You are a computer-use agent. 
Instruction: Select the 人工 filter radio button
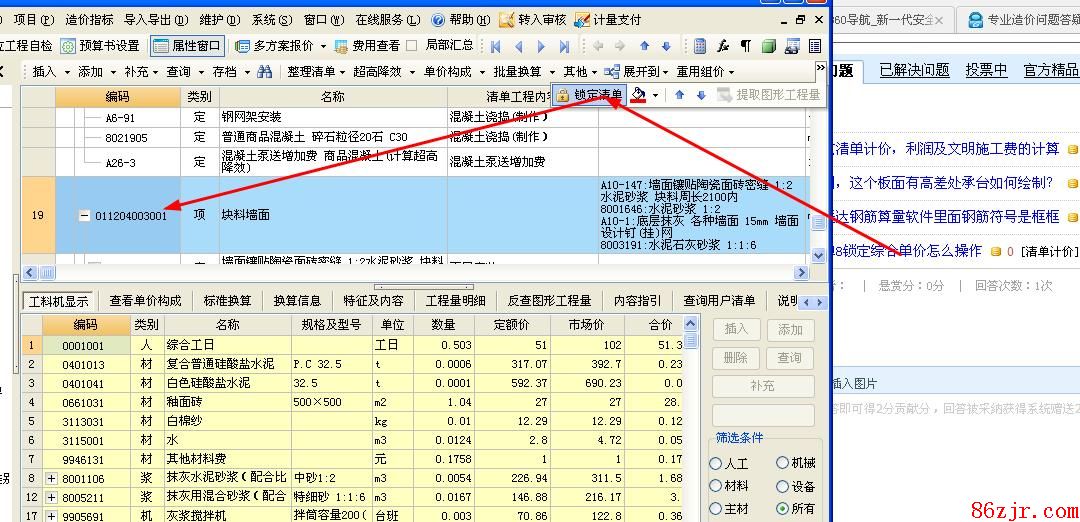pyautogui.click(x=716, y=463)
